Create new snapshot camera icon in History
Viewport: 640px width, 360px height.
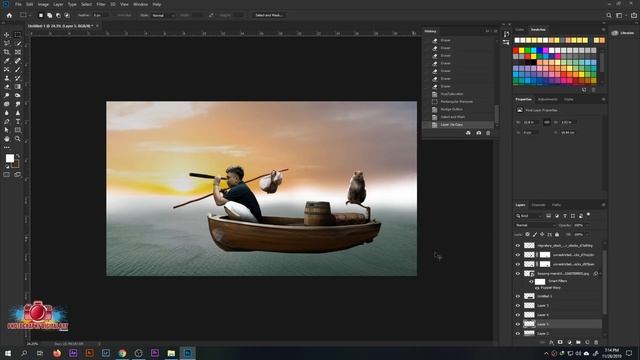tap(478, 133)
